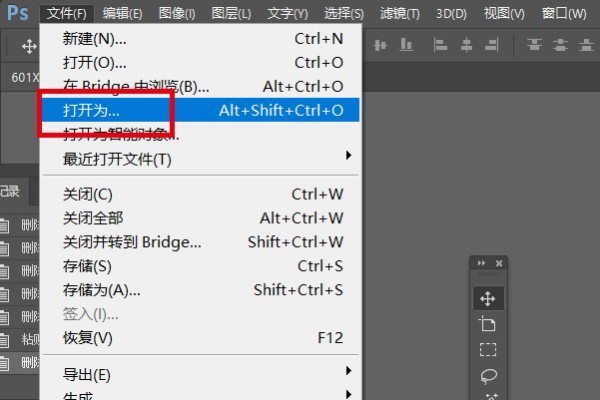This screenshot has height=400, width=600.
Task: Expand 生成 submenu arrow
Action: [x=348, y=394]
